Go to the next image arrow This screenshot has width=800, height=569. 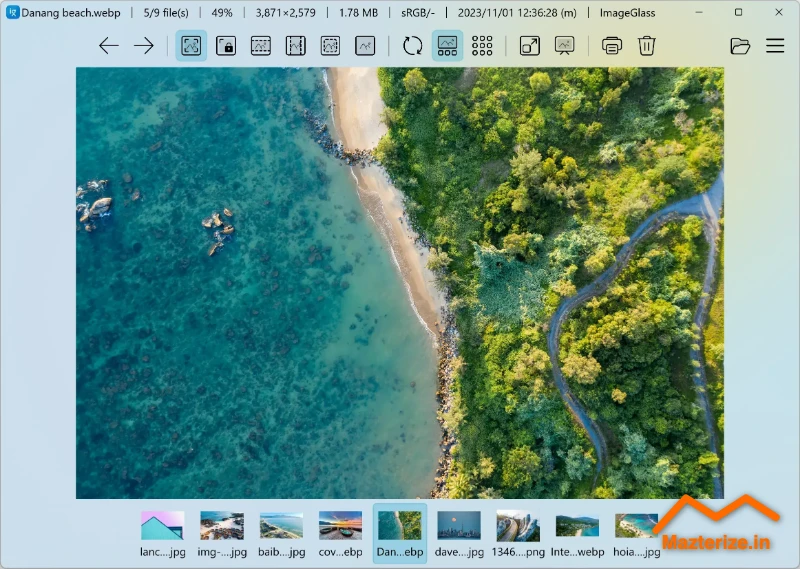[144, 46]
